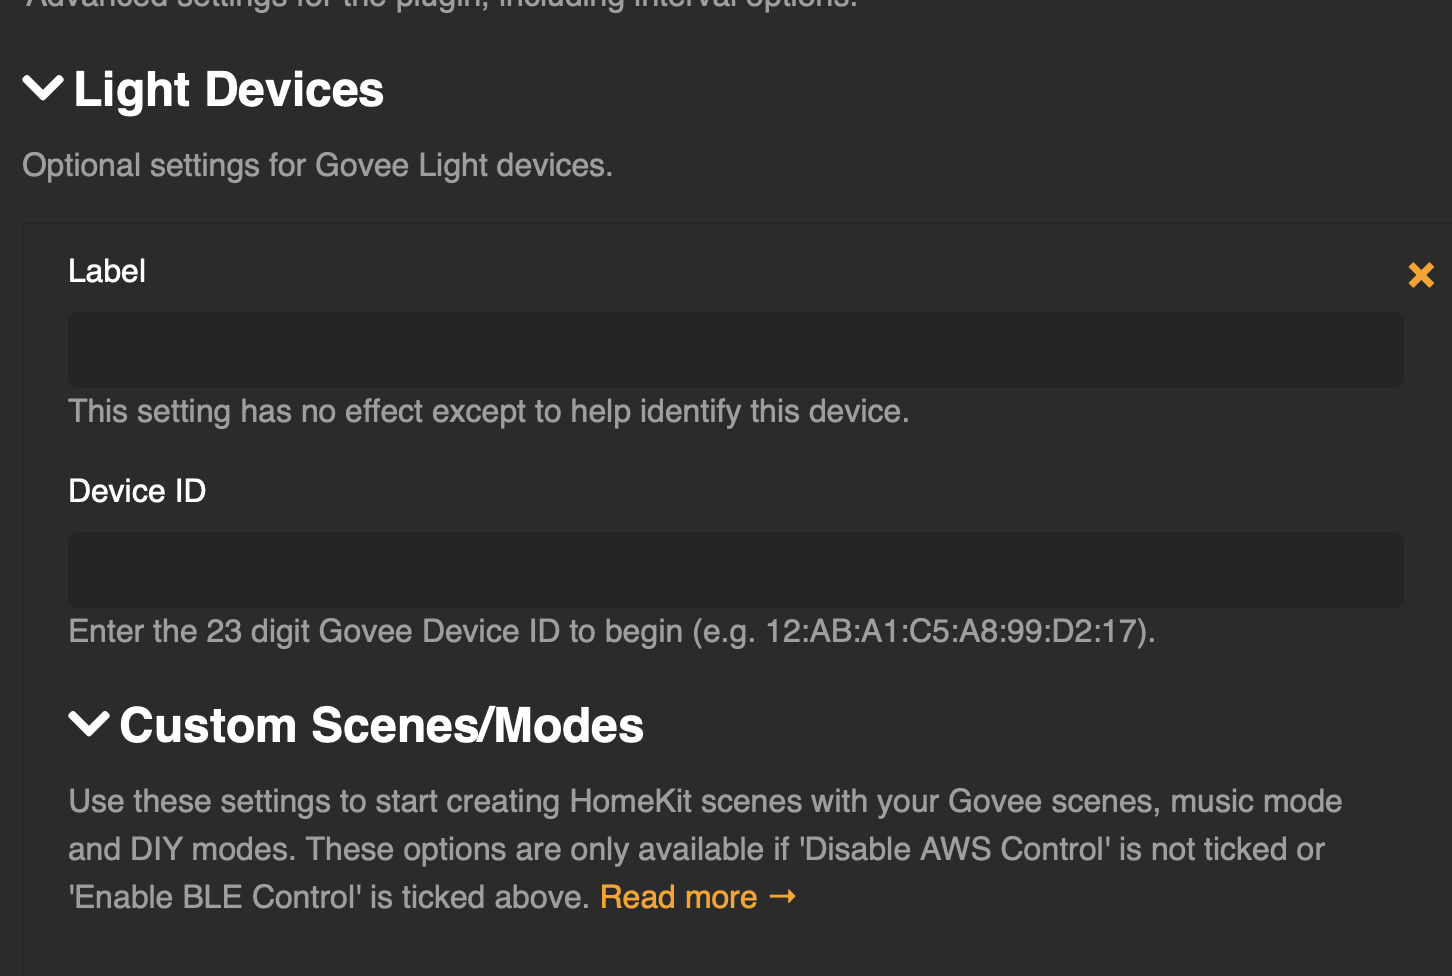1452x976 pixels.
Task: Click the Custom Scenes/Modes heading
Action: 381,724
